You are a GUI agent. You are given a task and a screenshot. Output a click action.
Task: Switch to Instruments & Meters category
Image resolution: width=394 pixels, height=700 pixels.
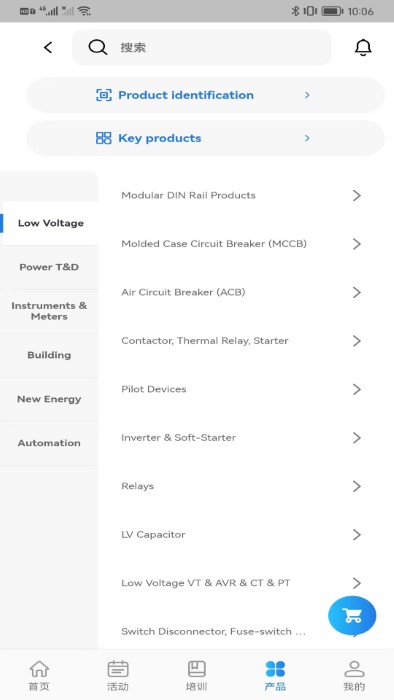pyautogui.click(x=49, y=311)
